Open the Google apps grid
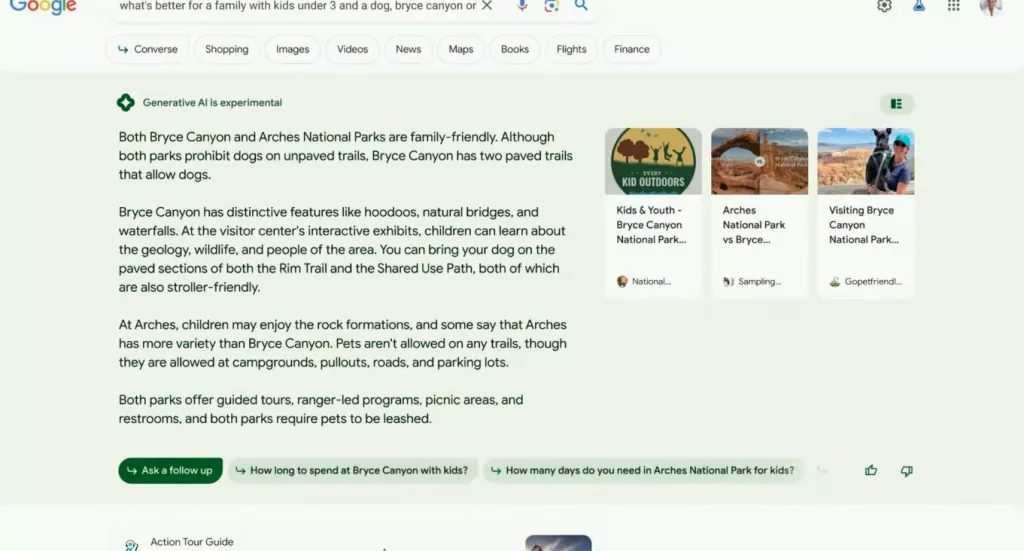The width and height of the screenshot is (1024, 551). pyautogui.click(x=954, y=6)
